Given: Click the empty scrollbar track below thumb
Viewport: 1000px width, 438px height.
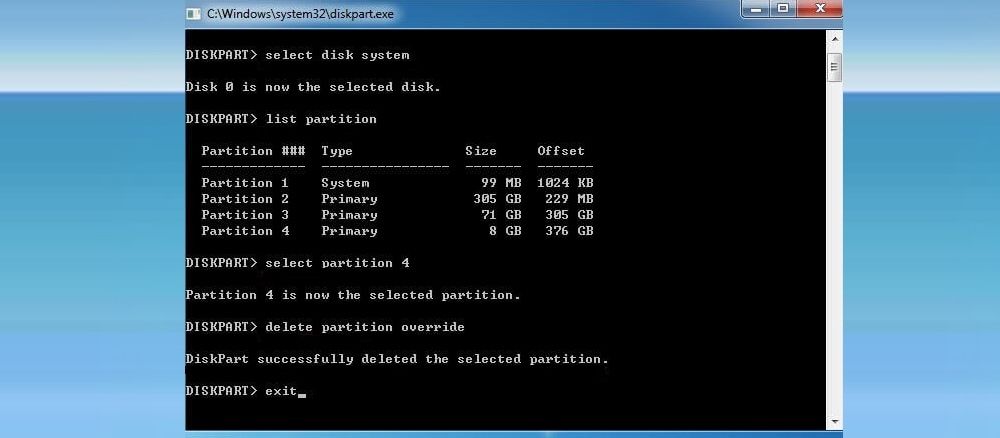Looking at the screenshot, I should coord(833,250).
